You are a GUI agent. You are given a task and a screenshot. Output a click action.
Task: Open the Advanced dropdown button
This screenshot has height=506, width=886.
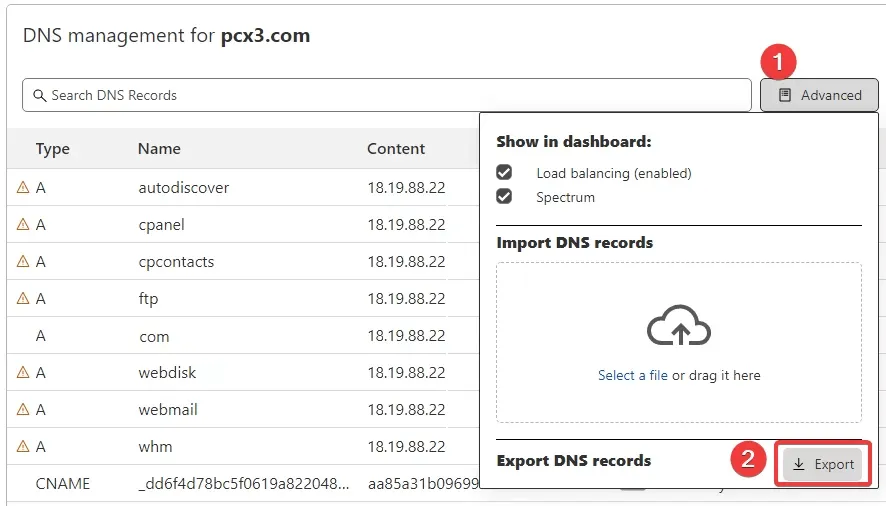(x=819, y=95)
